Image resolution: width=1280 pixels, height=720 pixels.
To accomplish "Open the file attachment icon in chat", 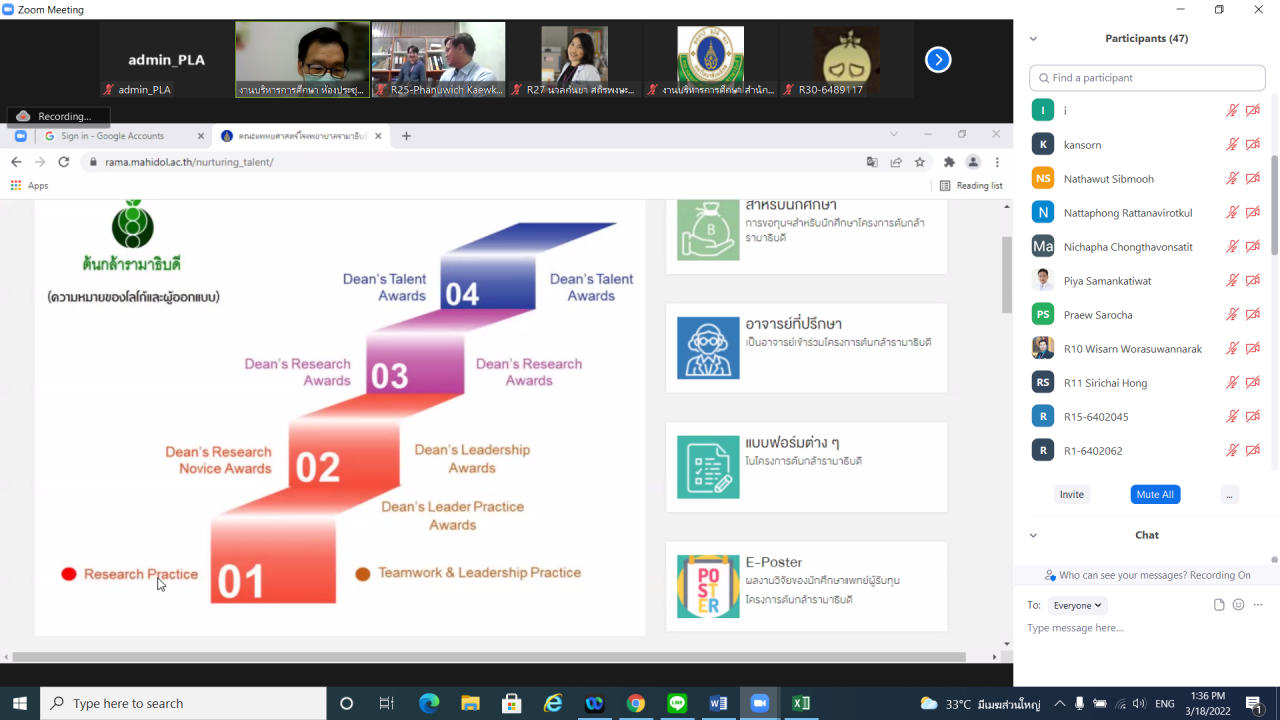I will coord(1219,605).
